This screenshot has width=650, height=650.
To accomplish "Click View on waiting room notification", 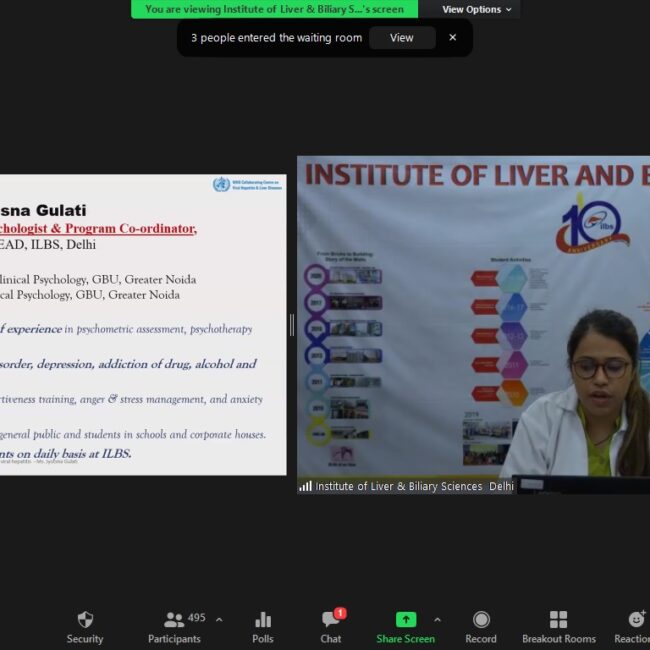I will point(401,38).
